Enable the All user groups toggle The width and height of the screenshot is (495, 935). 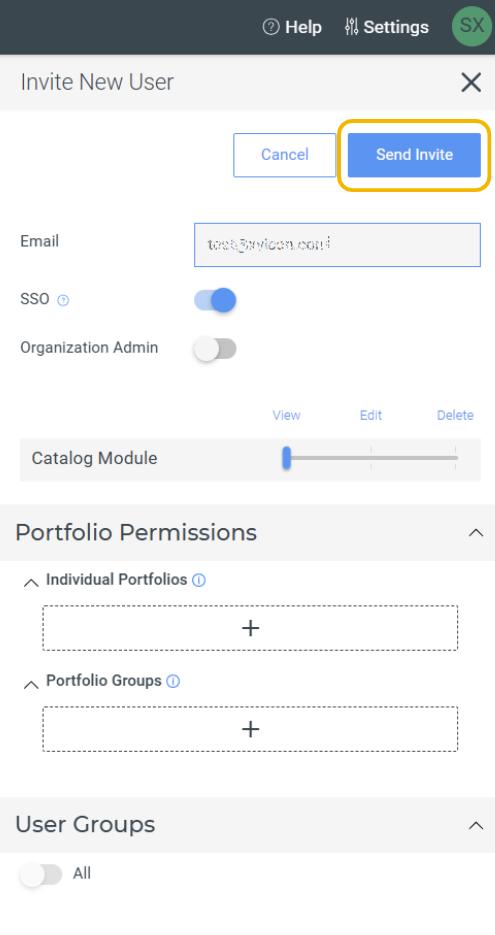[41, 875]
